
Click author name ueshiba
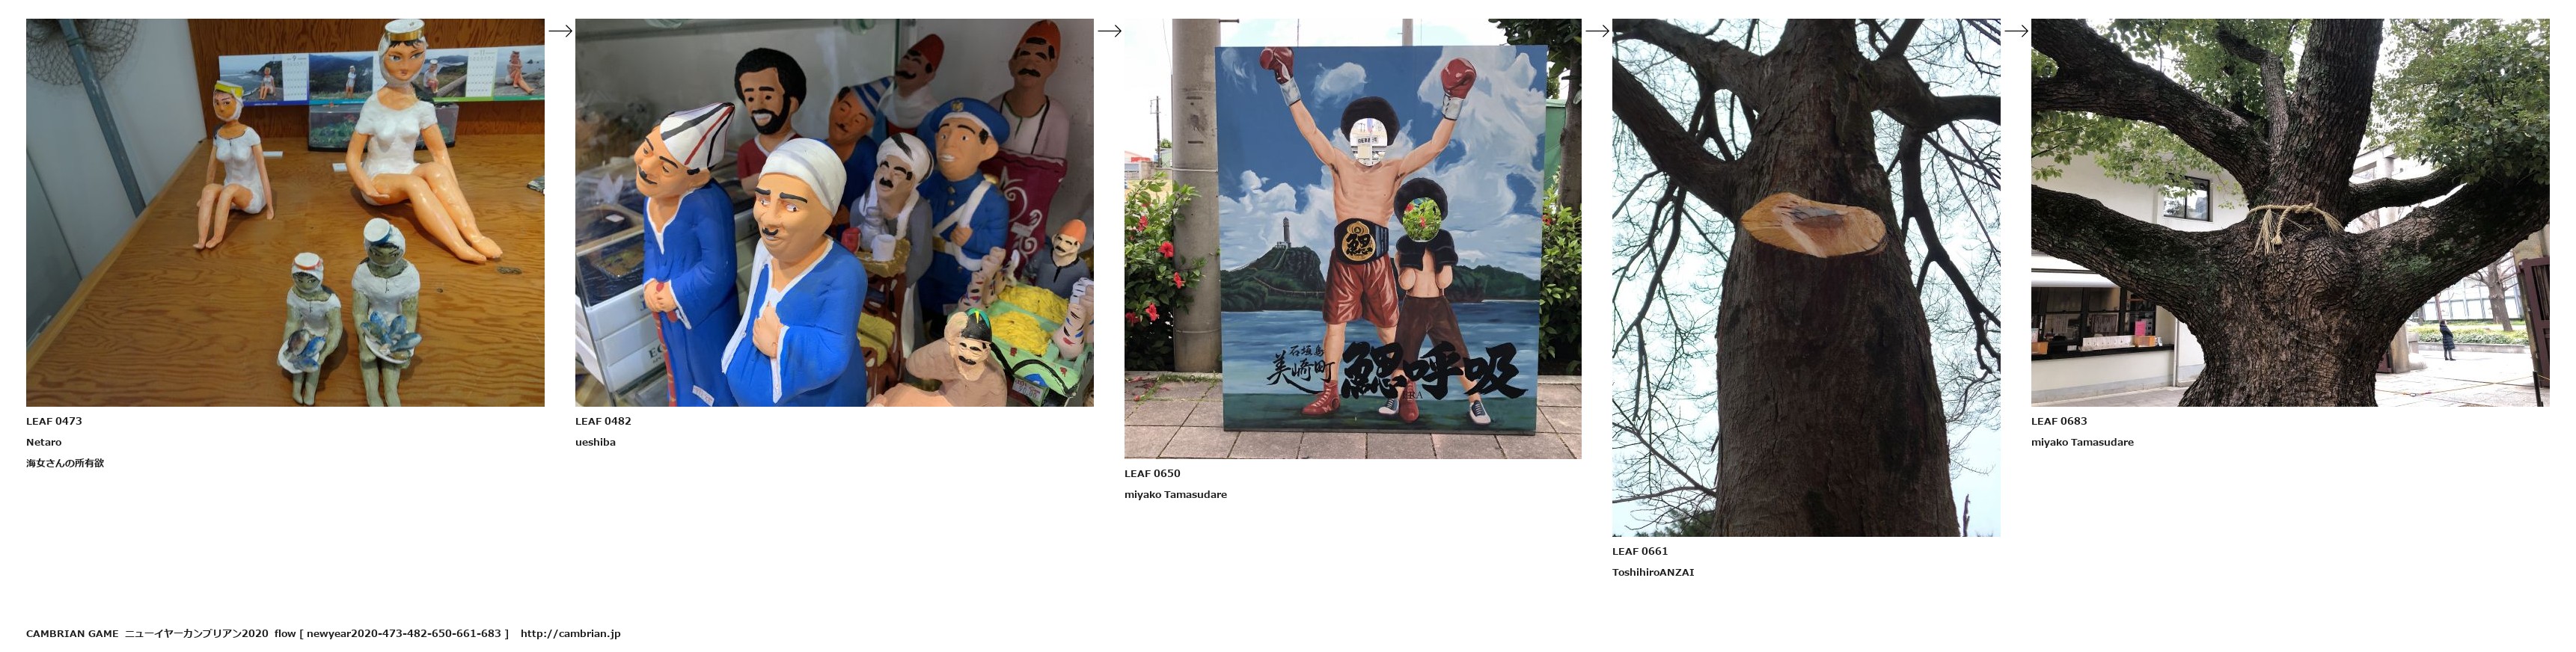coord(595,442)
